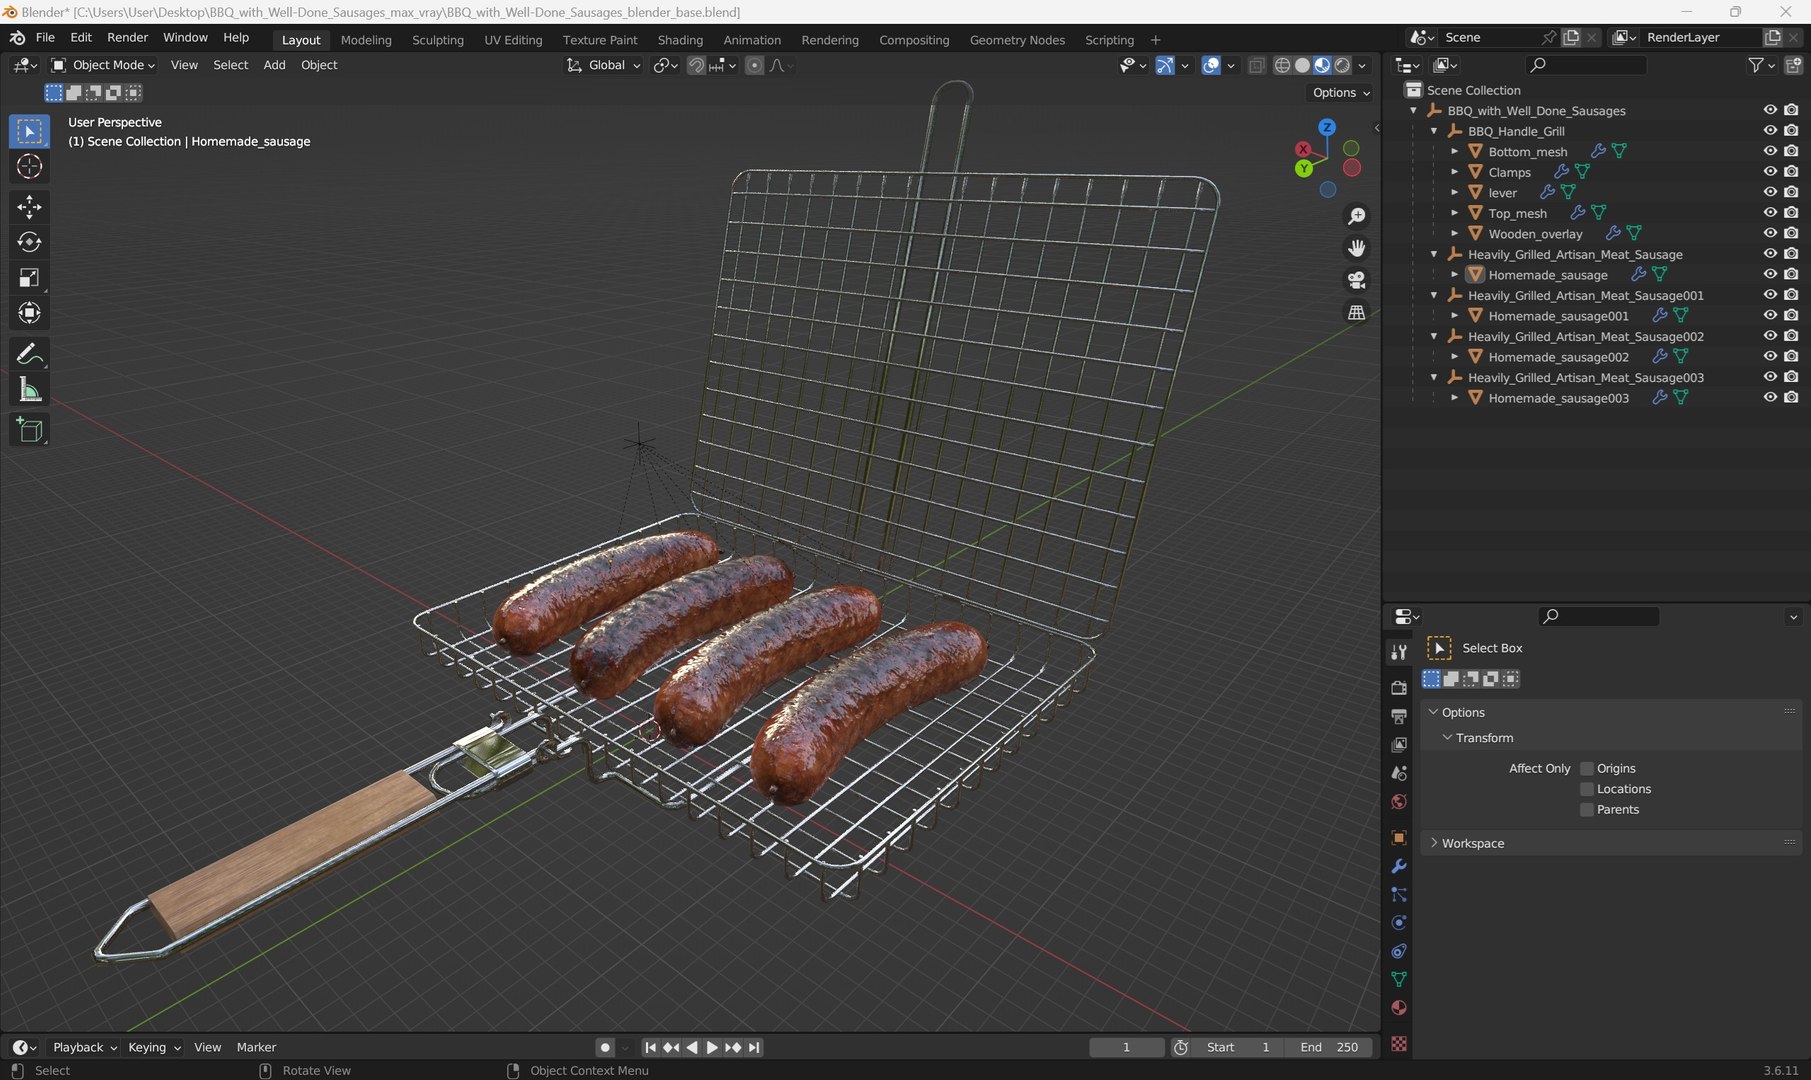
Task: Select the Measure tool
Action: (x=29, y=390)
